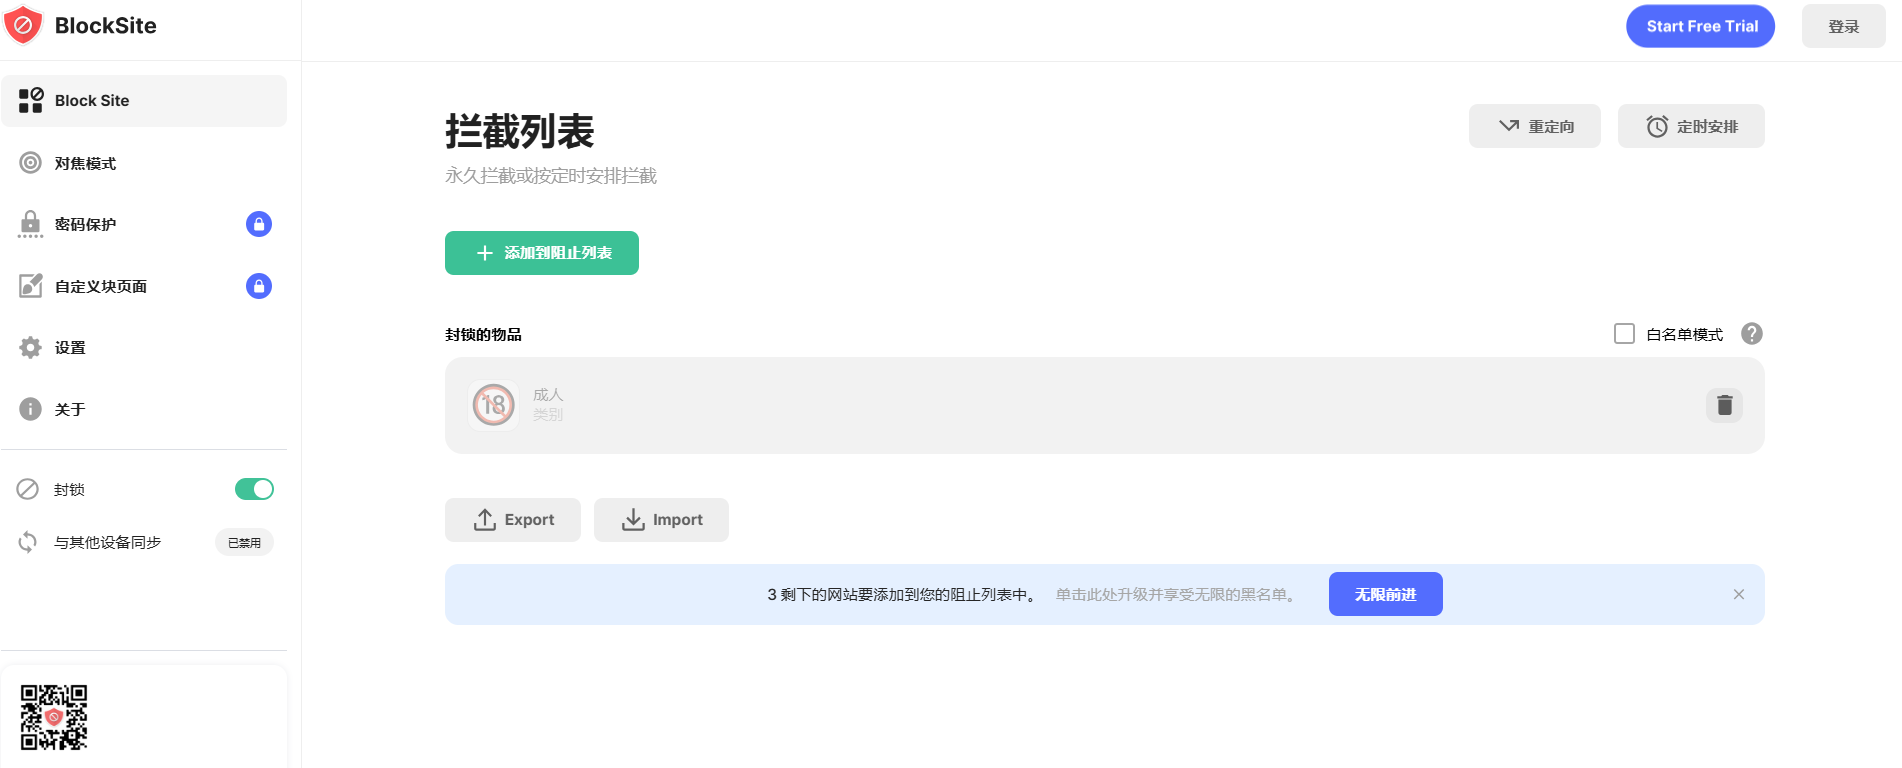The image size is (1902, 768).
Task: Click the 封锁的物品 section label
Action: coord(483,335)
